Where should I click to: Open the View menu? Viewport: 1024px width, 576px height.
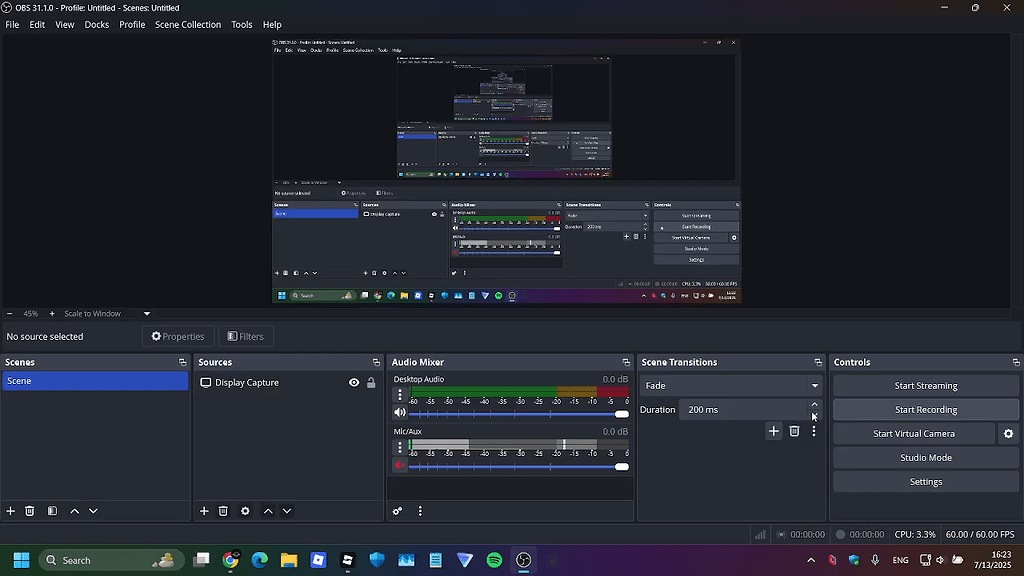pyautogui.click(x=65, y=25)
